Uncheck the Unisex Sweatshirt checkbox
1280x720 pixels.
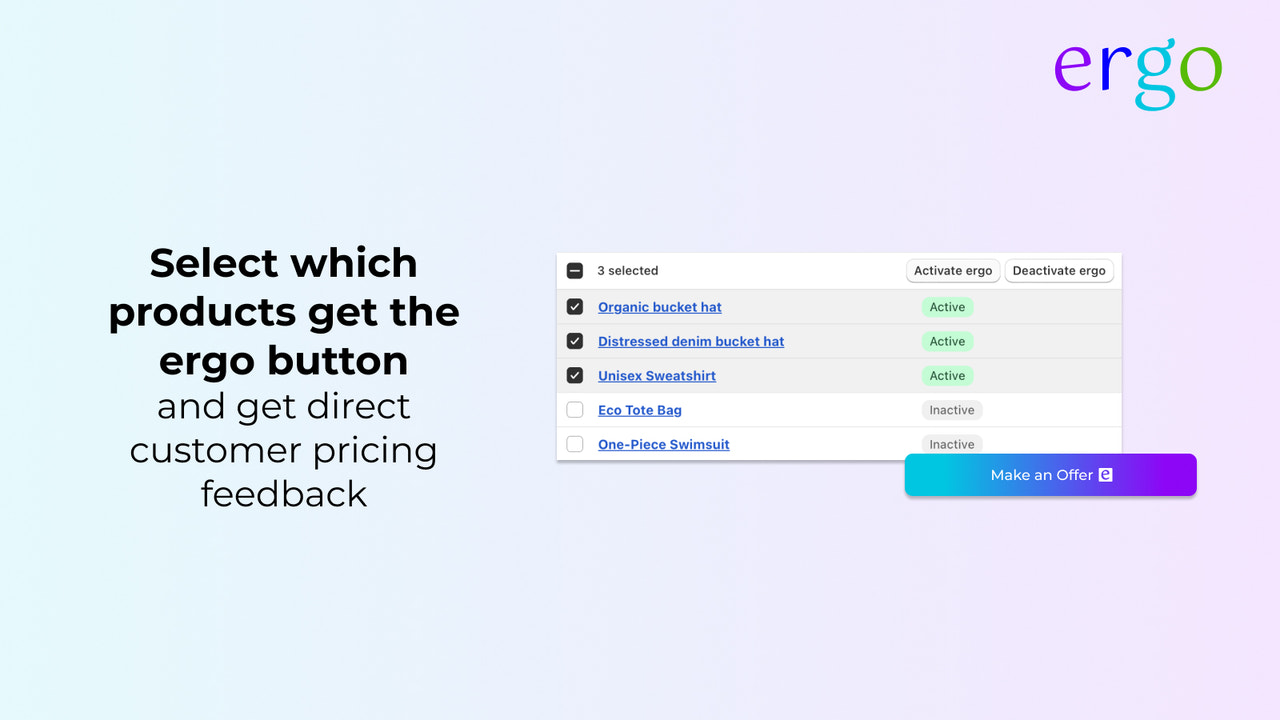click(x=575, y=375)
